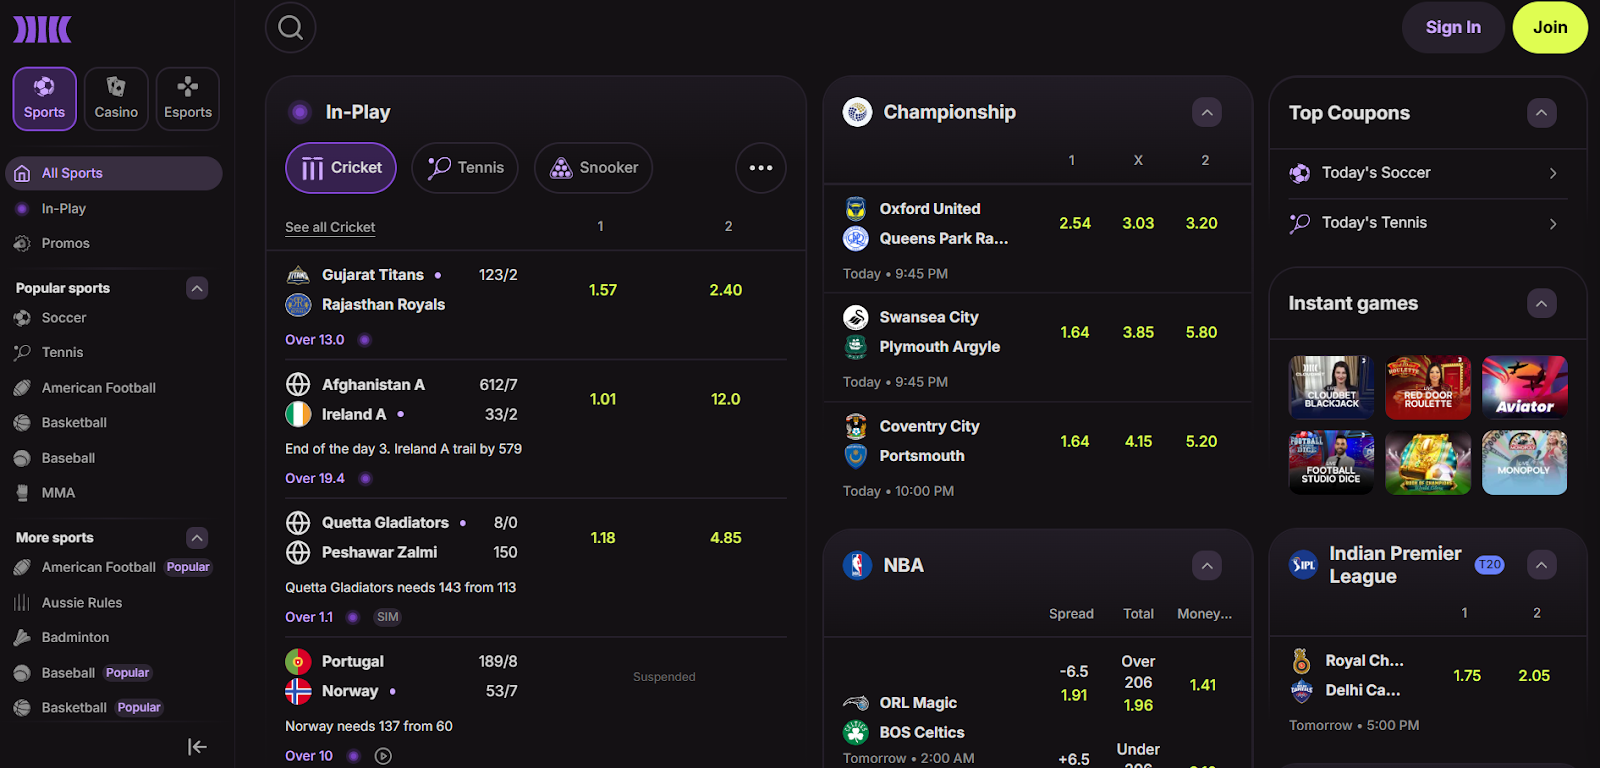This screenshot has height=768, width=1600.
Task: Select All Sports in the sidebar
Action: pos(114,173)
